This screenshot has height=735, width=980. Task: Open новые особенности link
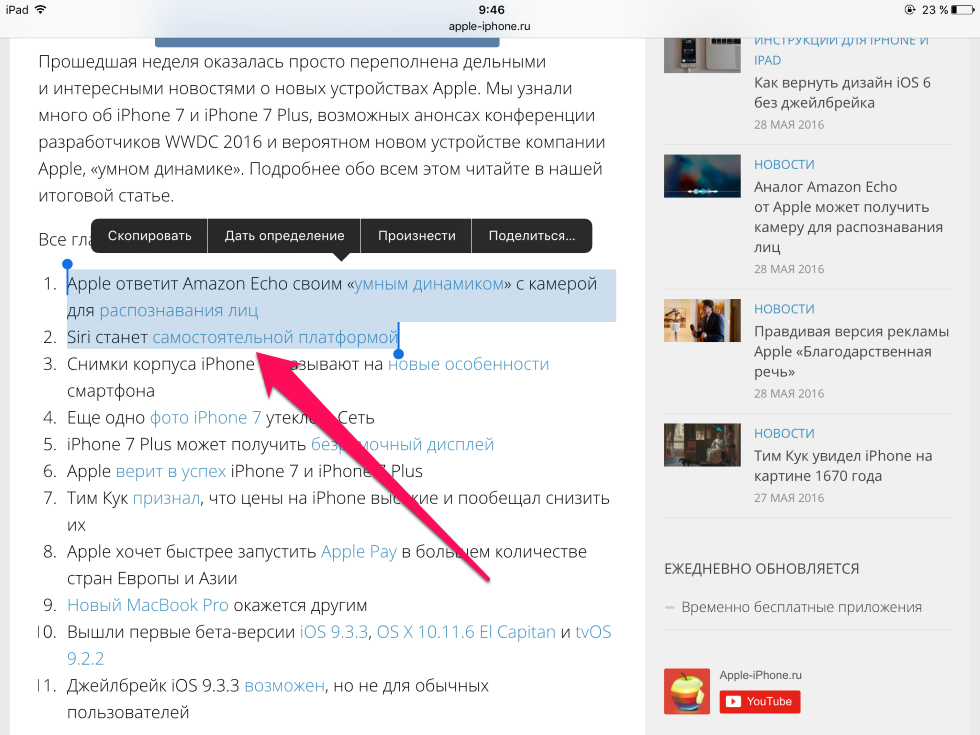pyautogui.click(x=469, y=364)
